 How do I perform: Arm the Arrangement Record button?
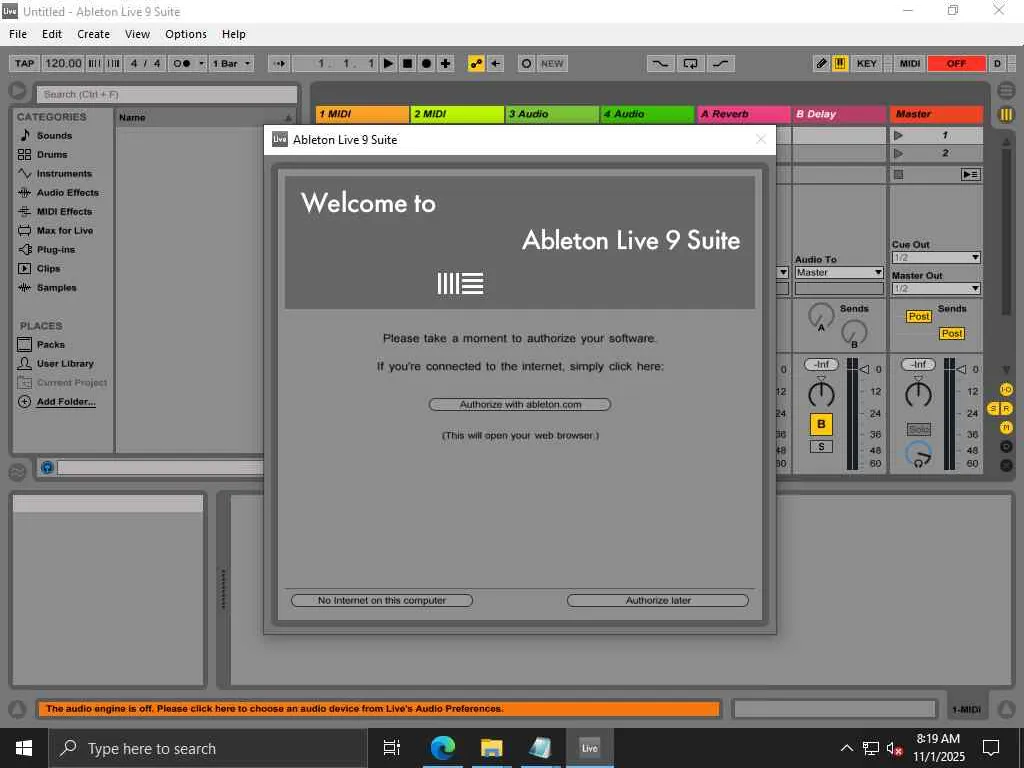[426, 63]
